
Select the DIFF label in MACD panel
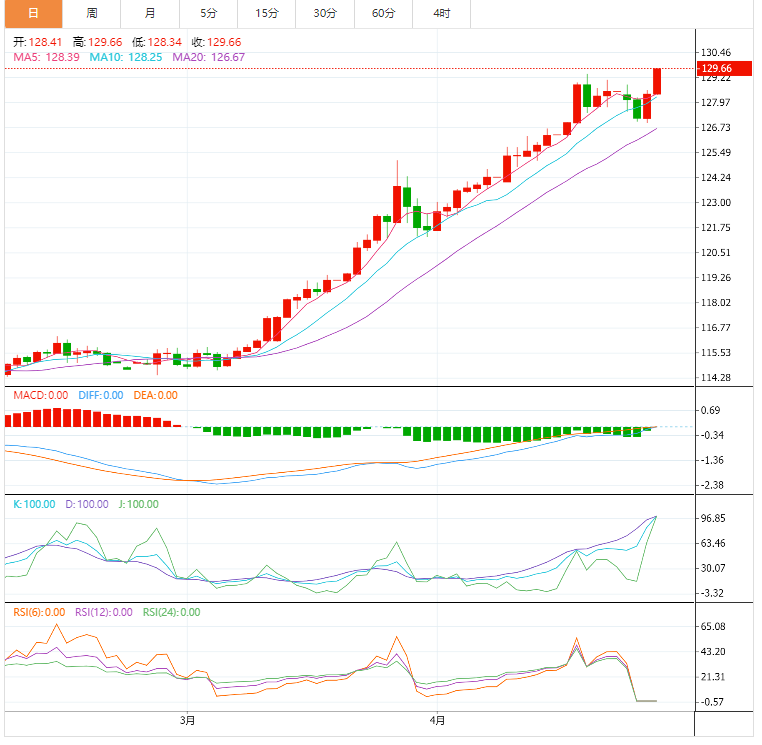(100, 395)
